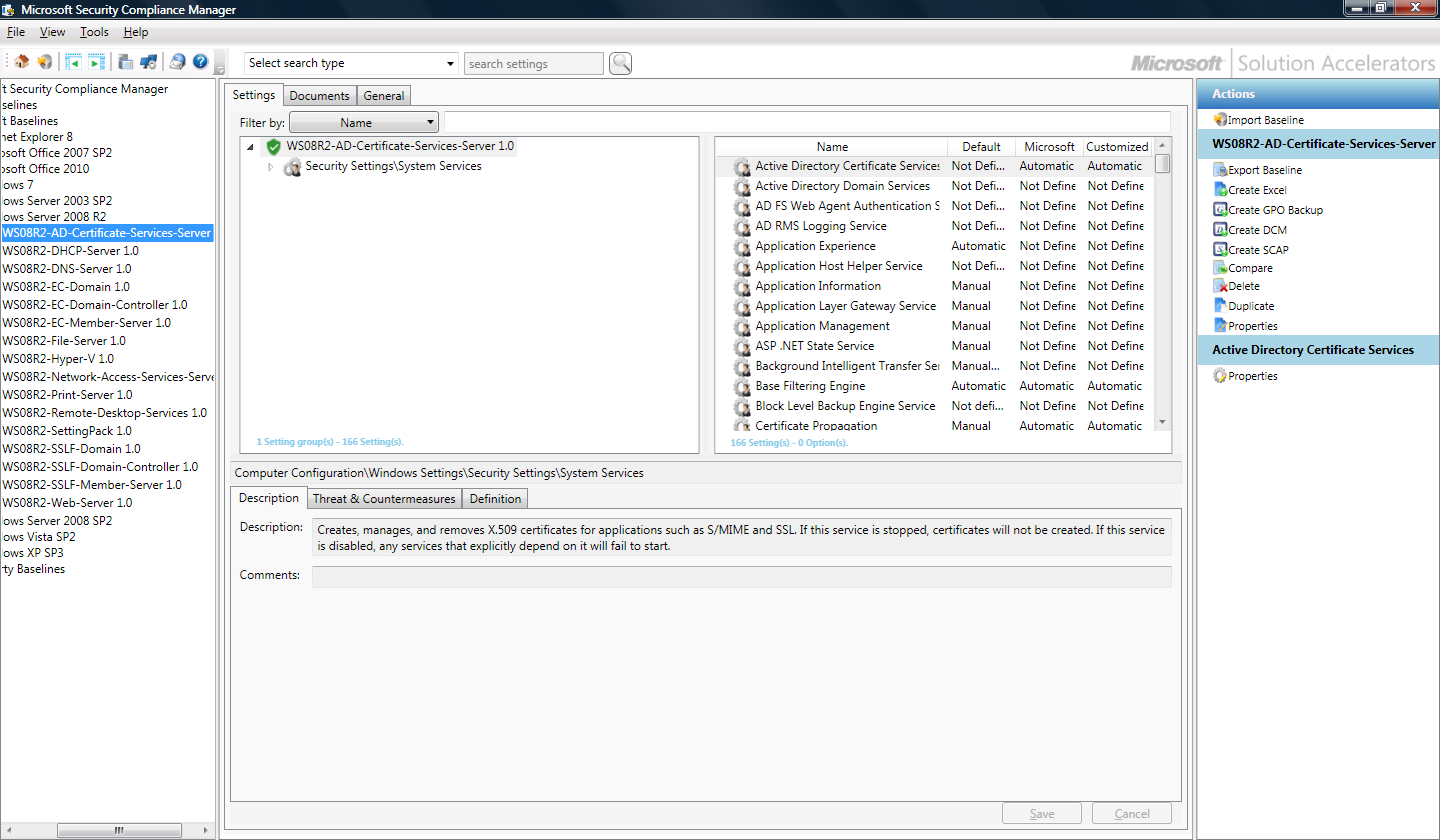Select WS08R2-Hyper-V 1.0 baseline
Image resolution: width=1440 pixels, height=840 pixels.
point(57,359)
